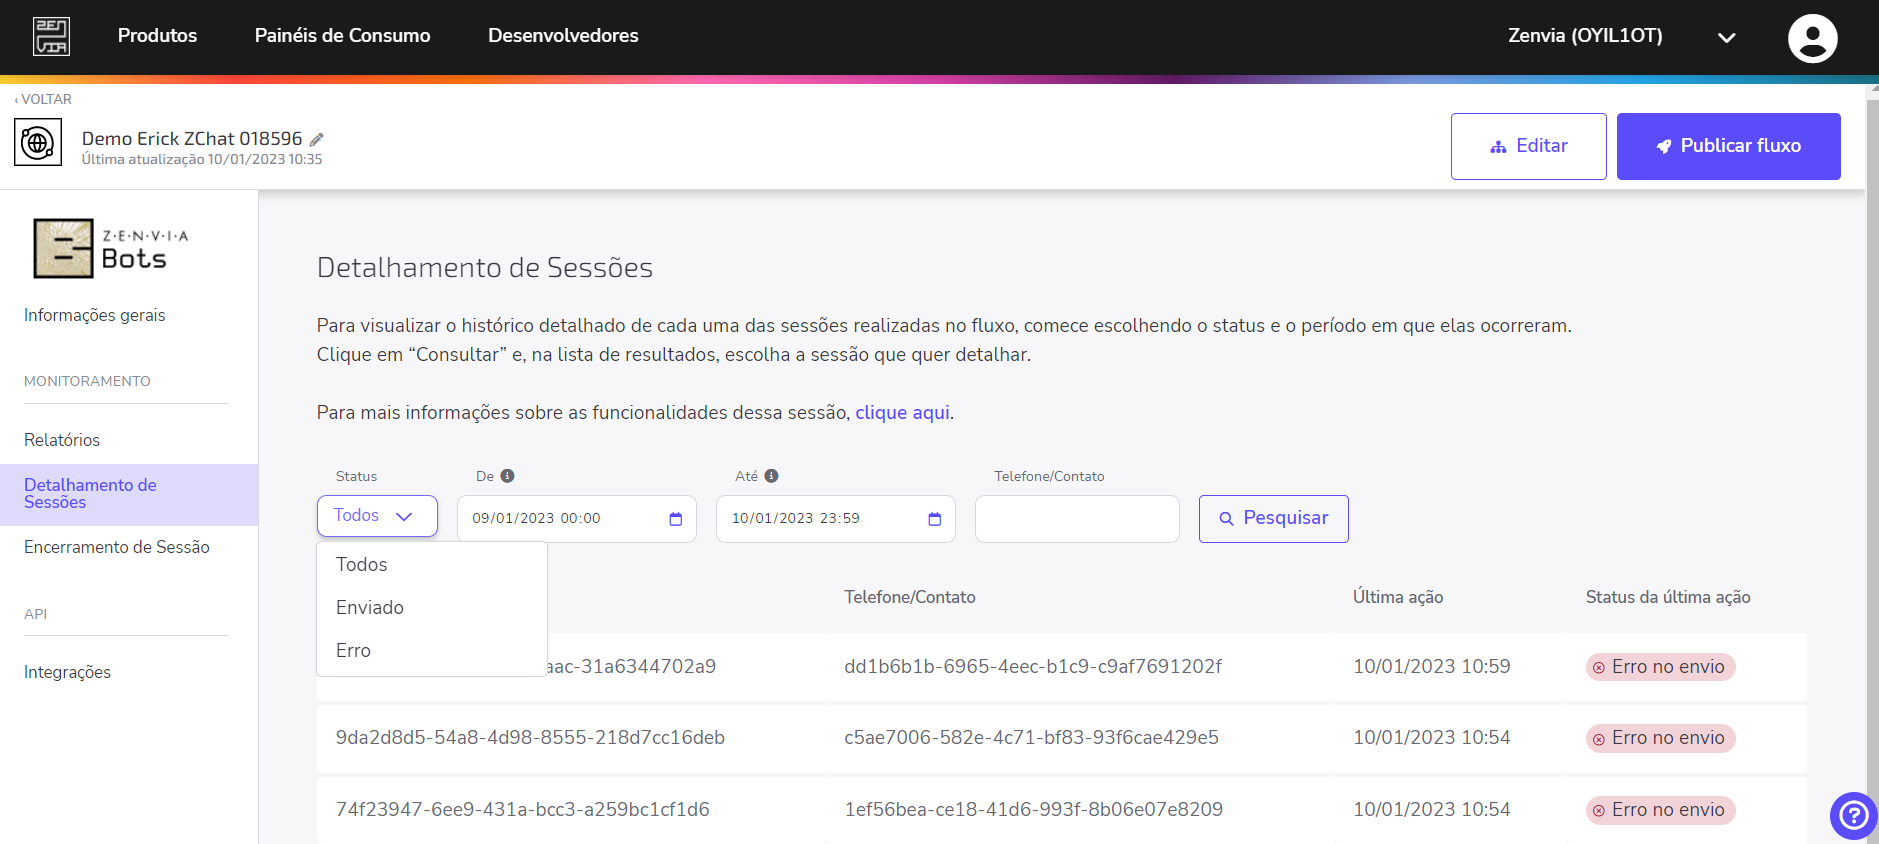Click the error icon in 10:59 row
The height and width of the screenshot is (844, 1879).
[1599, 667]
